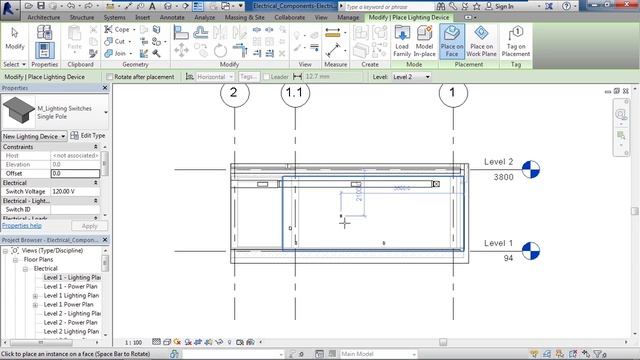Open the Architecture ribbon tab
This screenshot has height=360, width=640.
pyautogui.click(x=43, y=18)
